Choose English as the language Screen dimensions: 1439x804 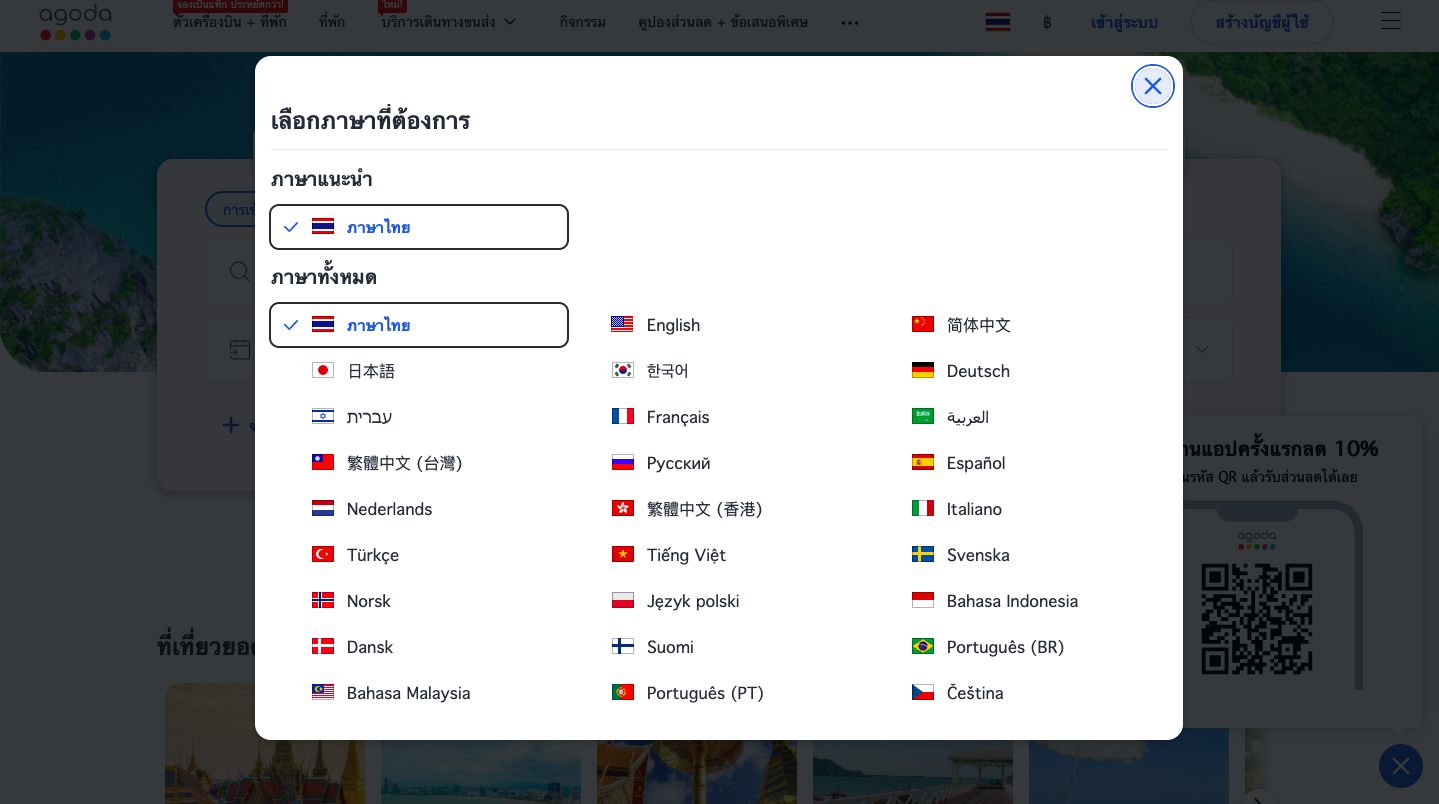pyautogui.click(x=672, y=325)
